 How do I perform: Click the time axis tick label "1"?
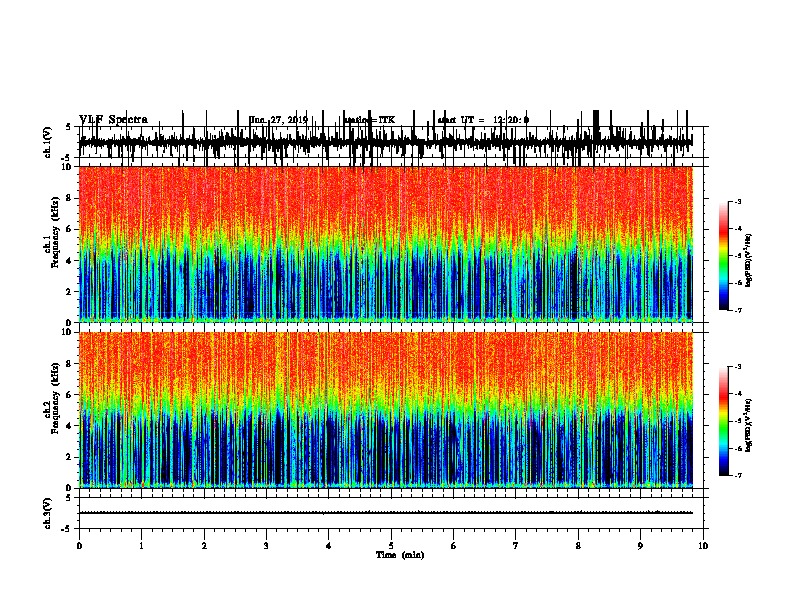click(x=141, y=546)
